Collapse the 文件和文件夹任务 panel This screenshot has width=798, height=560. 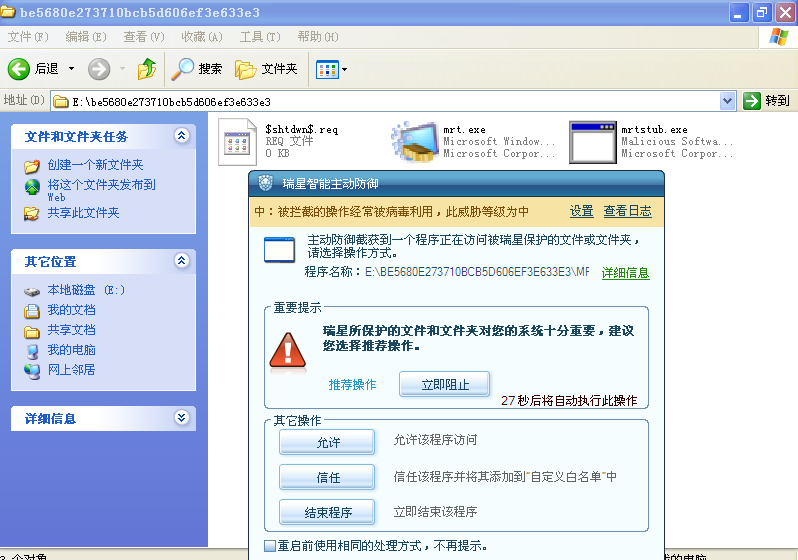182,135
